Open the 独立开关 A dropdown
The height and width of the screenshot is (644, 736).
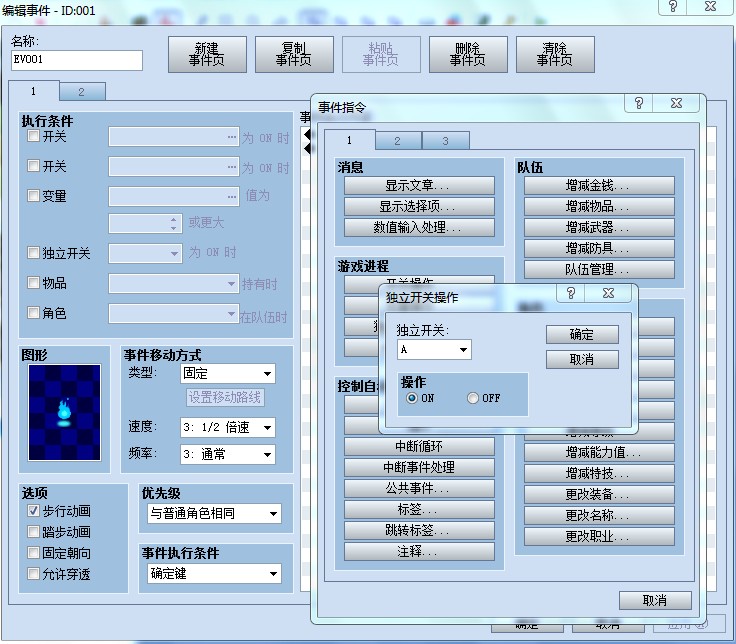coord(434,350)
